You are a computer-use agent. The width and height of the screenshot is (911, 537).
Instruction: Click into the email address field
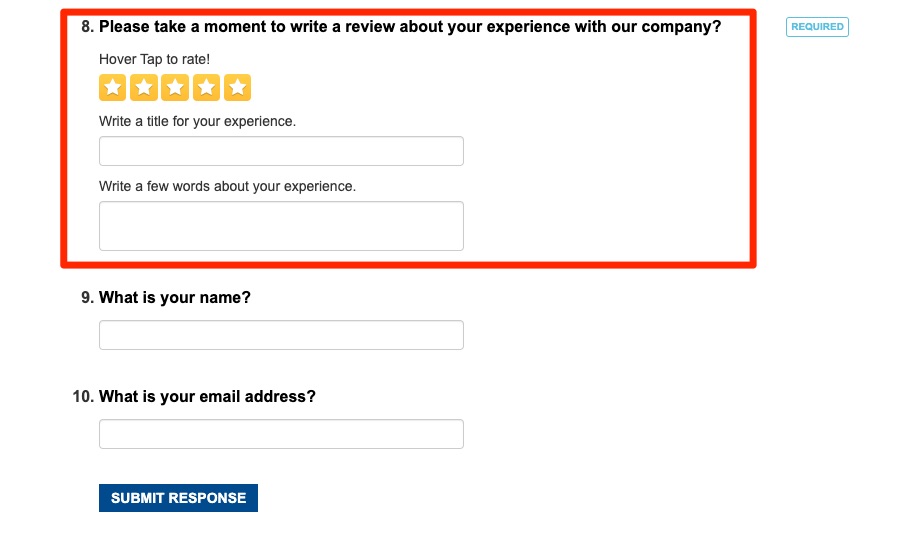coord(281,434)
